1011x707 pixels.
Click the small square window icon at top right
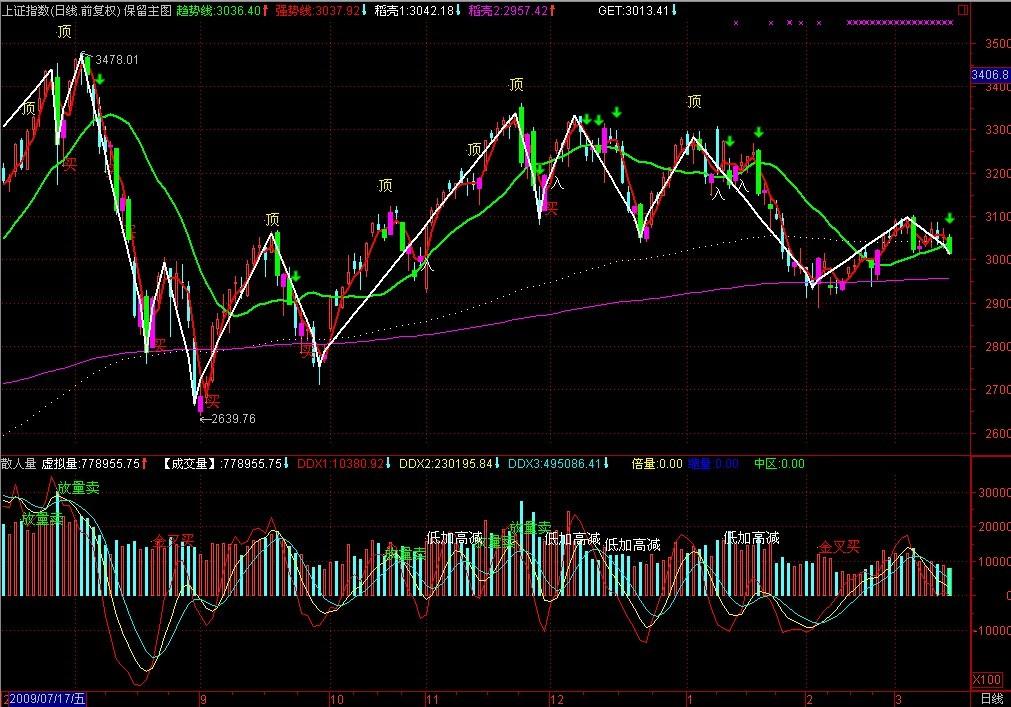tap(963, 10)
